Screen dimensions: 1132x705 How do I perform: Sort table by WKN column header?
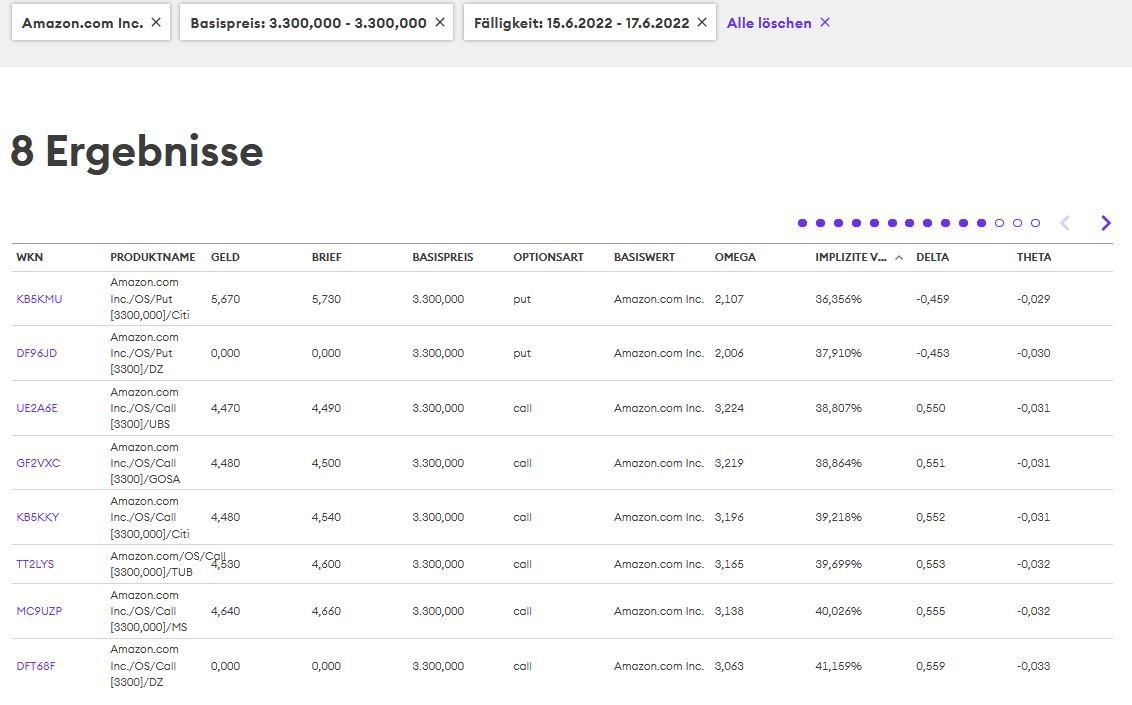(29, 257)
